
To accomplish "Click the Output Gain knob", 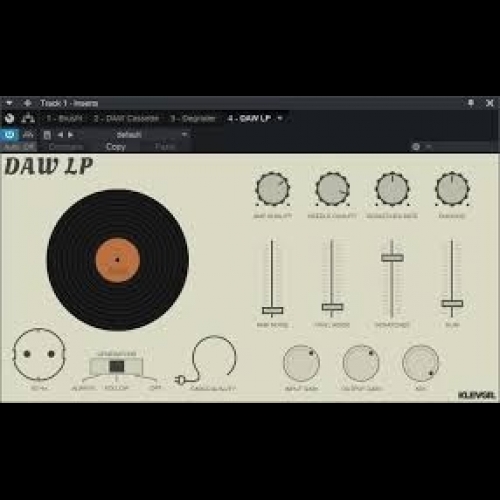I will tap(361, 363).
